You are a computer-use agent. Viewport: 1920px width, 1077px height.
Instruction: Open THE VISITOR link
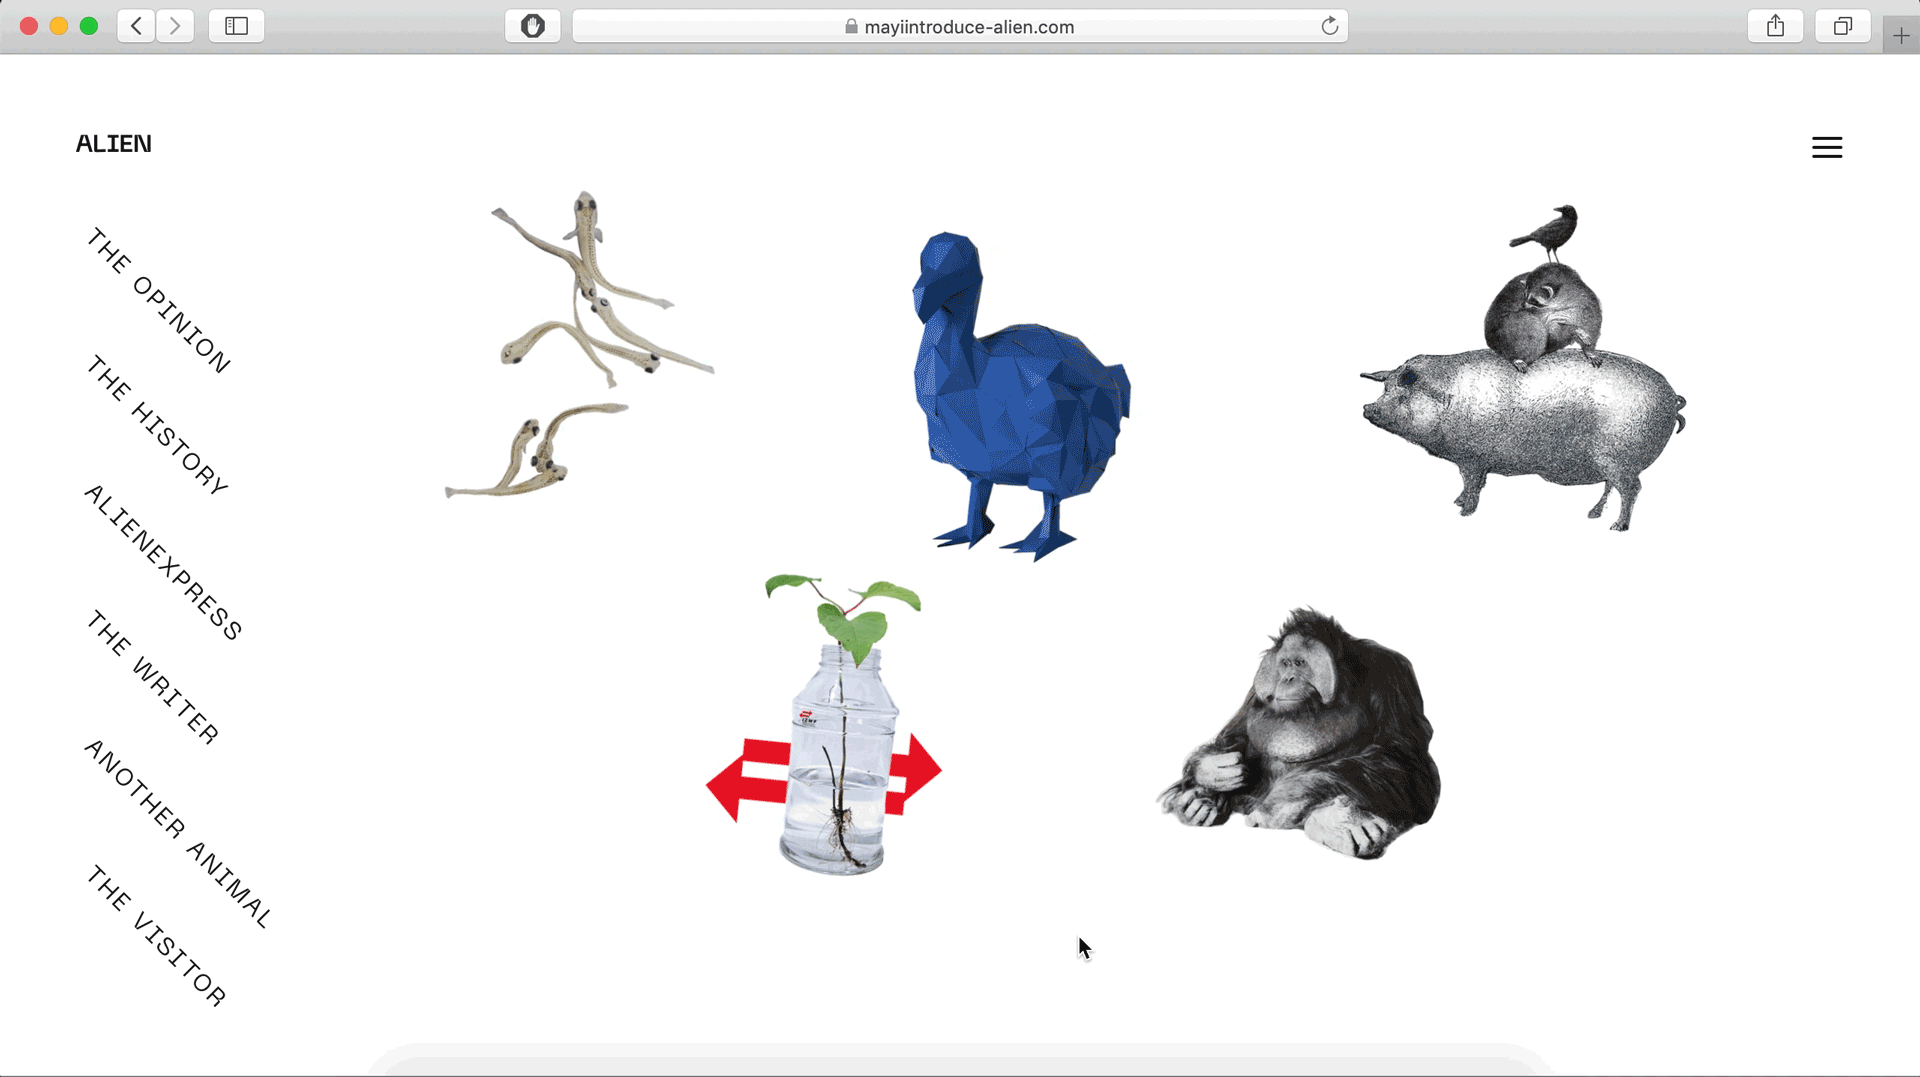[157, 935]
